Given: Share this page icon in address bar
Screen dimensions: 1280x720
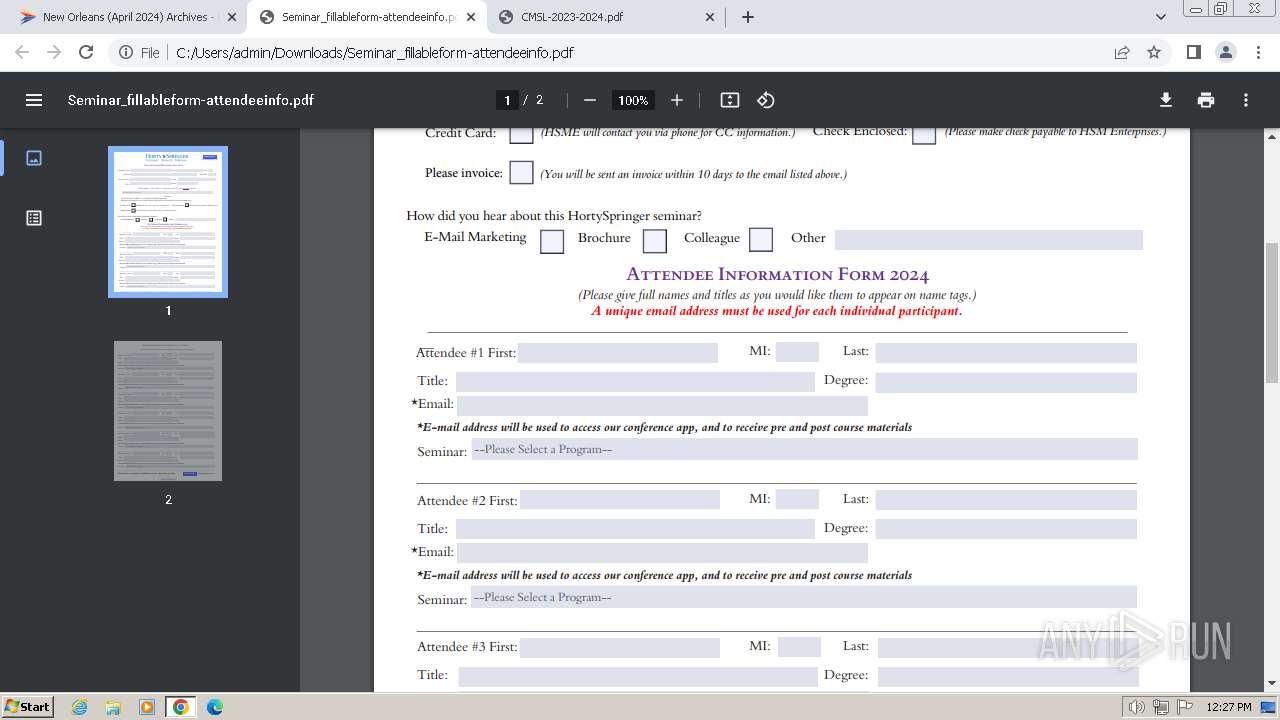Looking at the screenshot, I should coord(1122,52).
